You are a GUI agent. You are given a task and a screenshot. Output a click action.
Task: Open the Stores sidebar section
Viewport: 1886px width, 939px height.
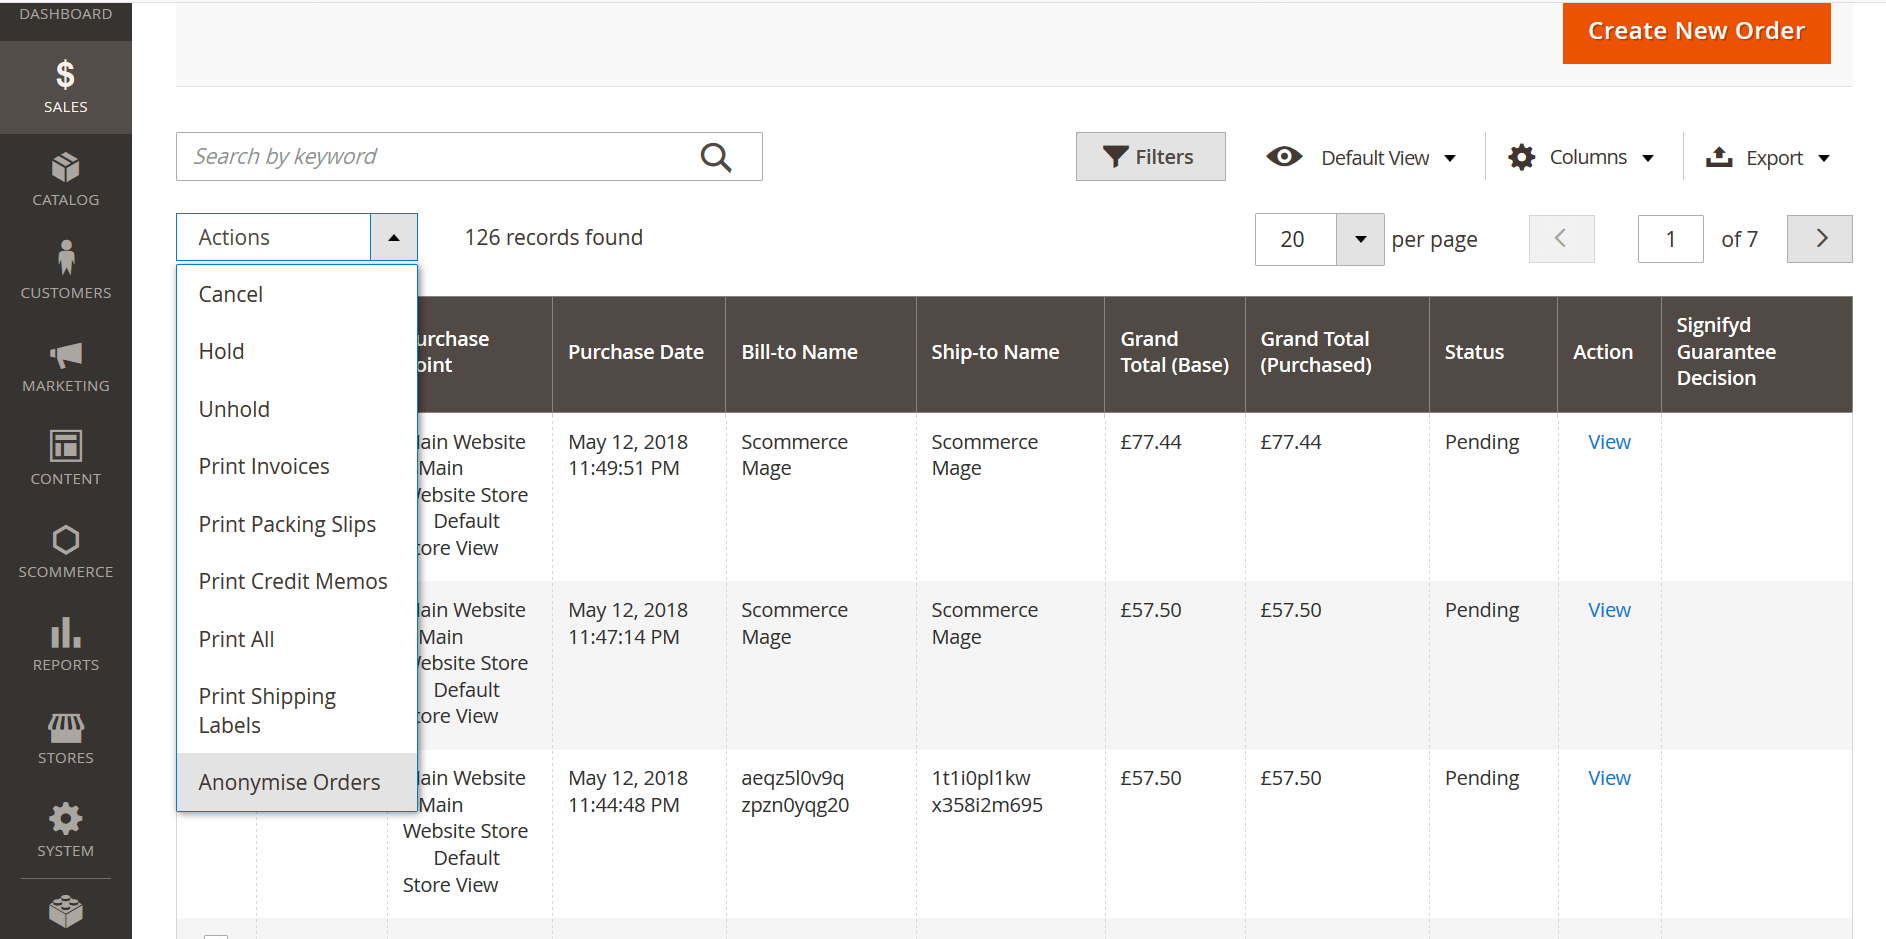(65, 738)
